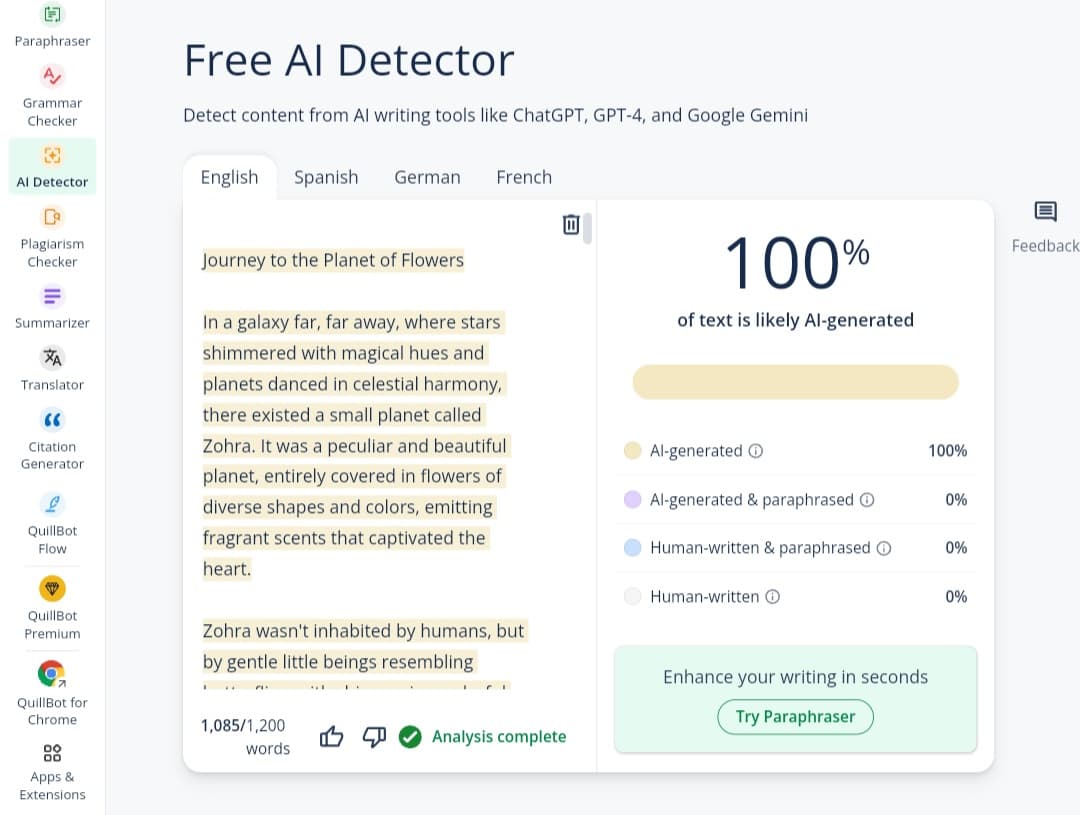Switch to the German tab
1080x815 pixels.
(x=427, y=177)
